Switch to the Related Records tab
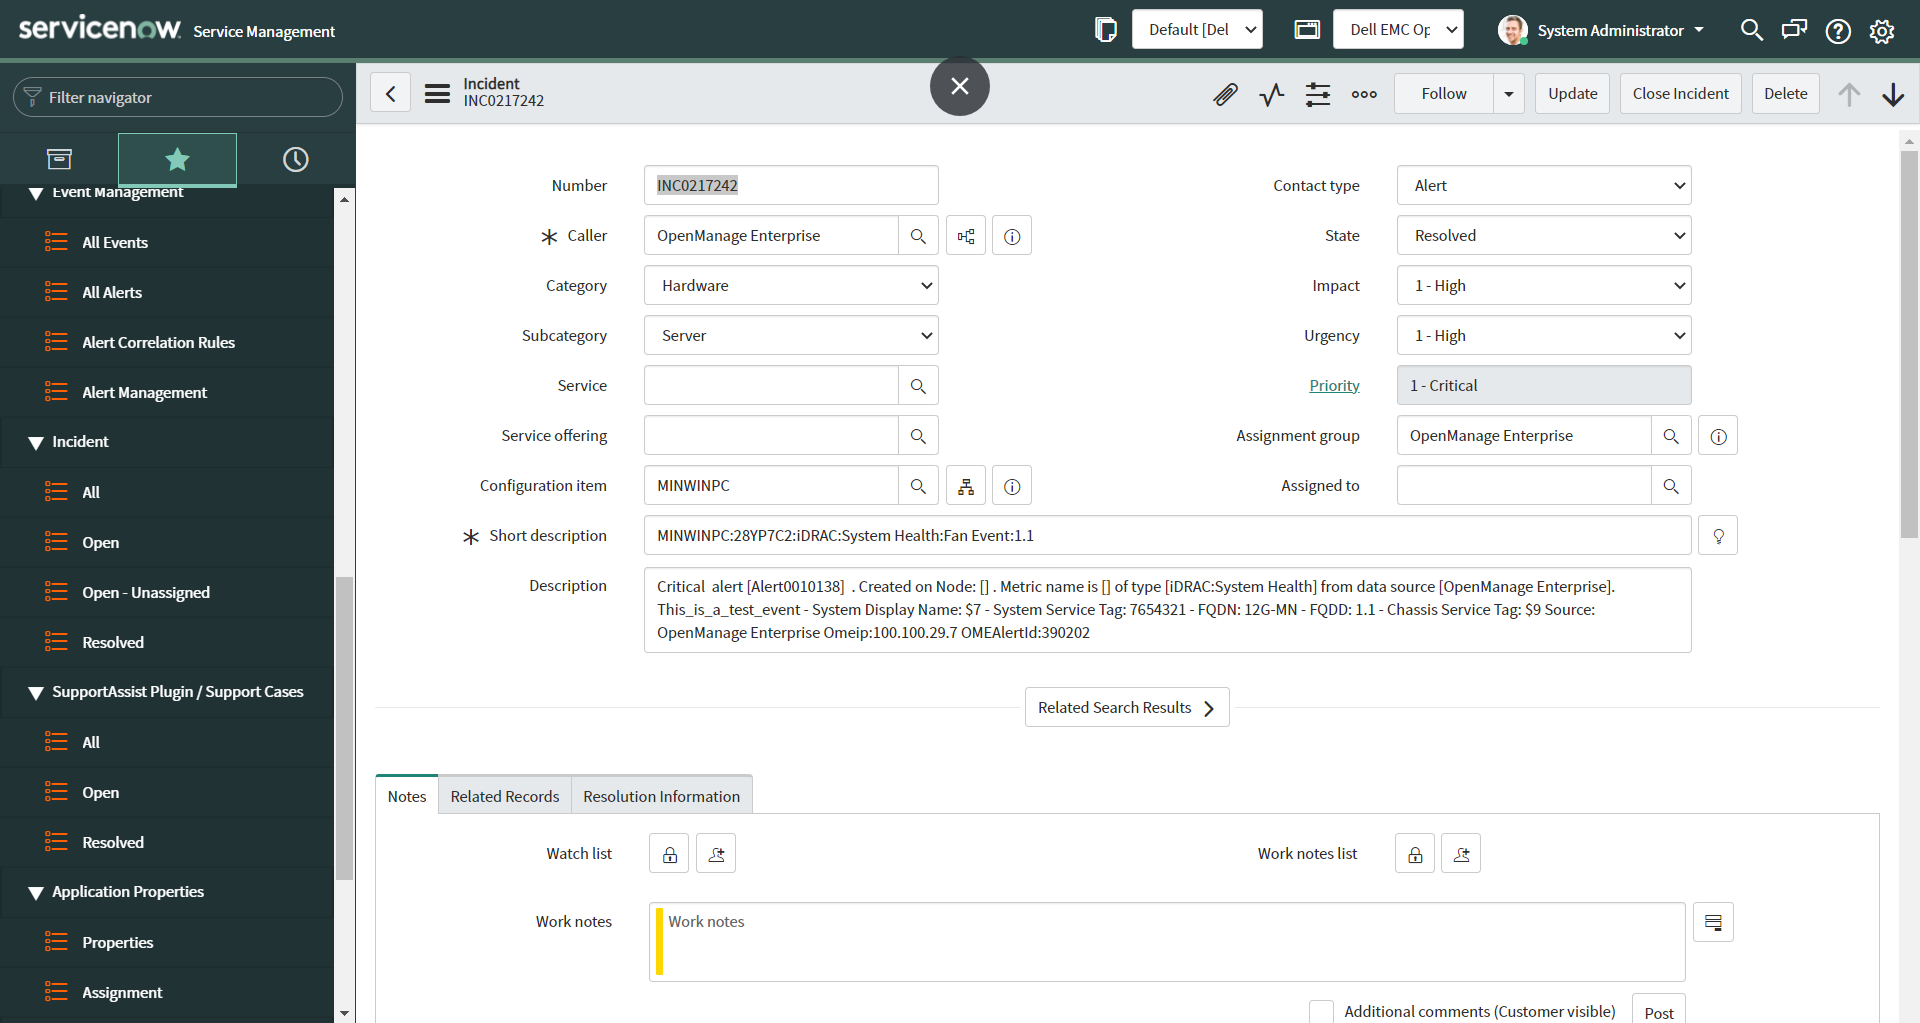Image resolution: width=1920 pixels, height=1023 pixels. pyautogui.click(x=504, y=795)
